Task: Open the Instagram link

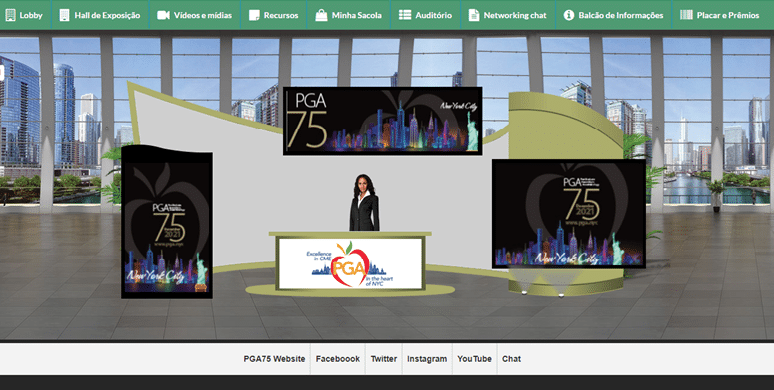Action: click(x=427, y=359)
